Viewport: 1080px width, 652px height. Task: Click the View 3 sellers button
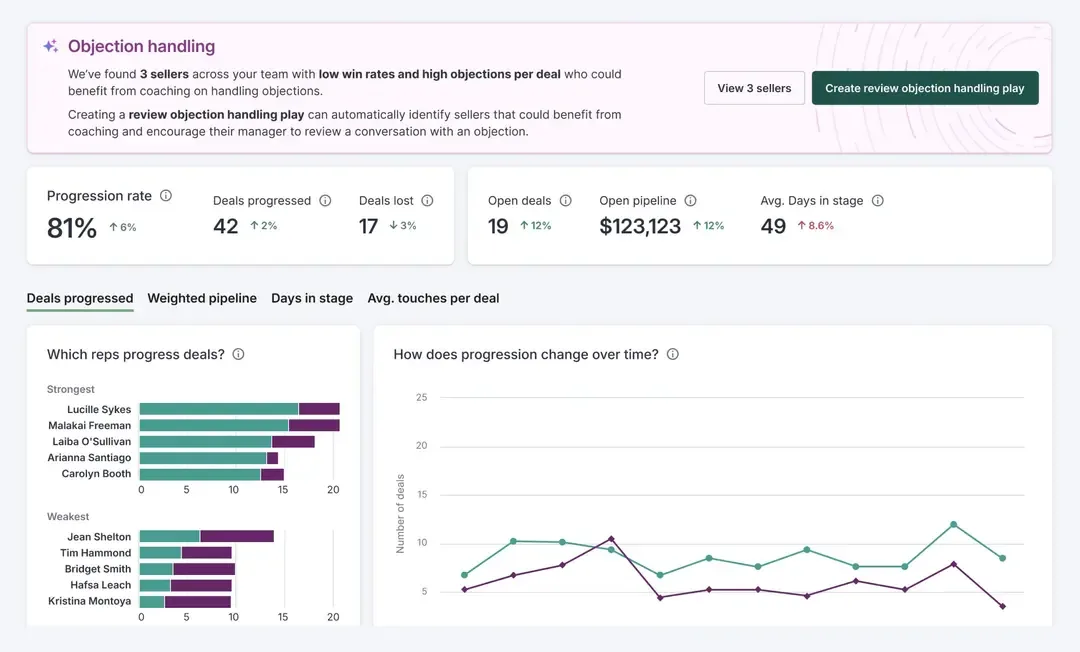pyautogui.click(x=754, y=87)
